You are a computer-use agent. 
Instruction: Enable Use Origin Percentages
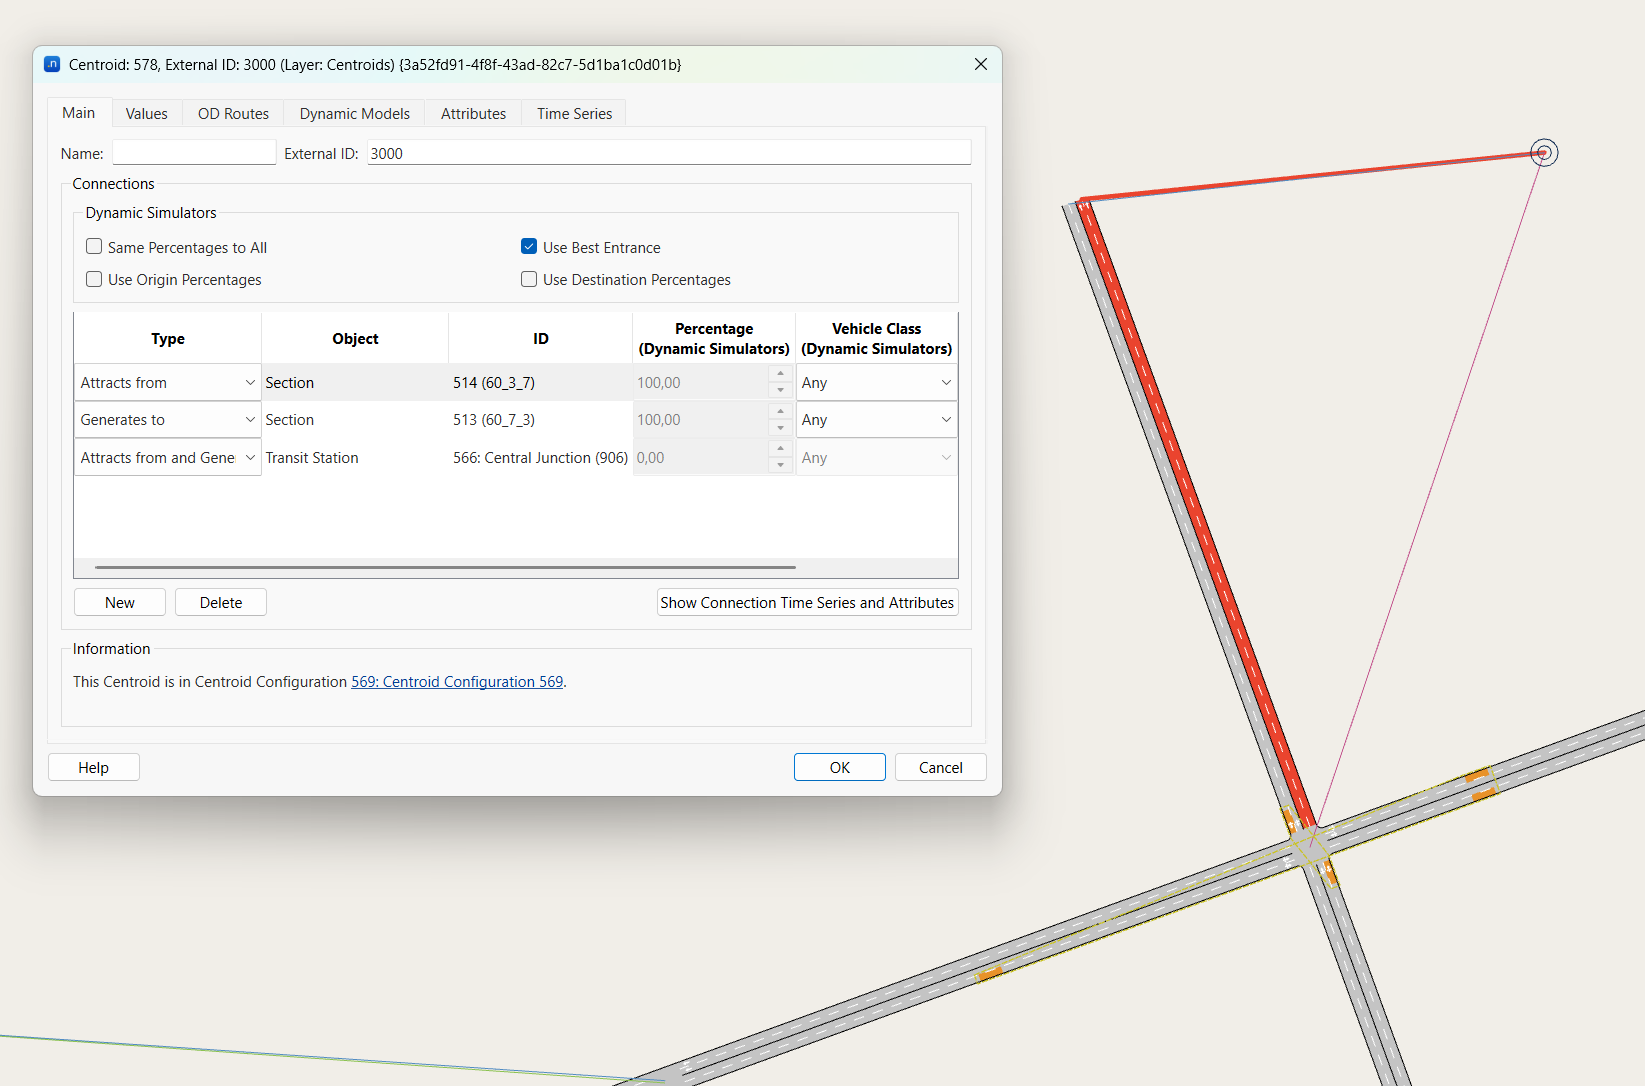click(94, 279)
